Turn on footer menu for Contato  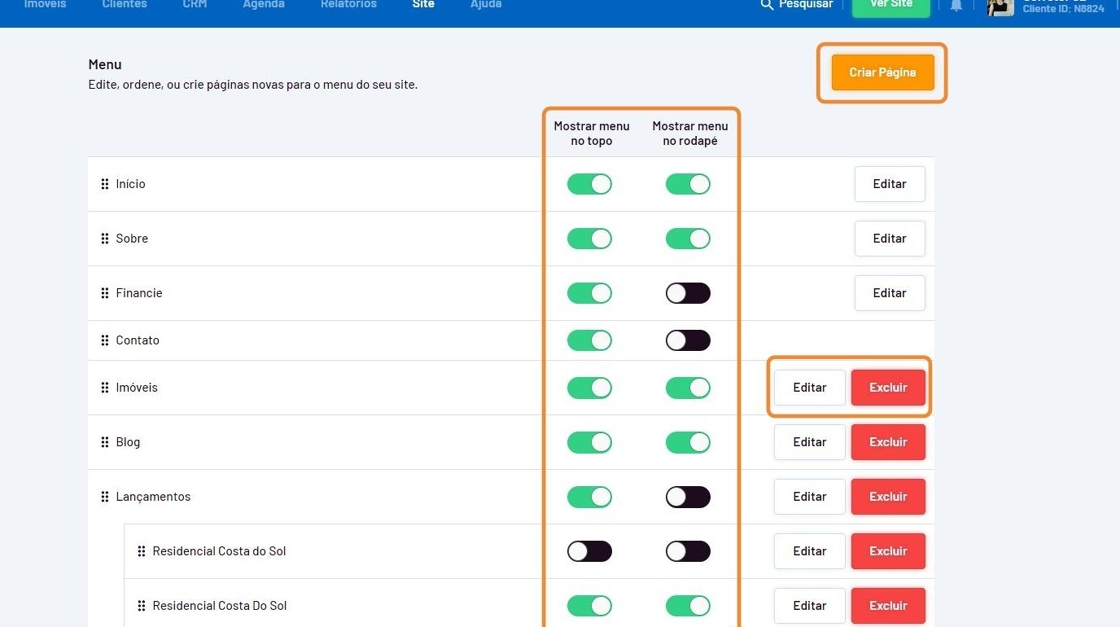[x=688, y=341]
